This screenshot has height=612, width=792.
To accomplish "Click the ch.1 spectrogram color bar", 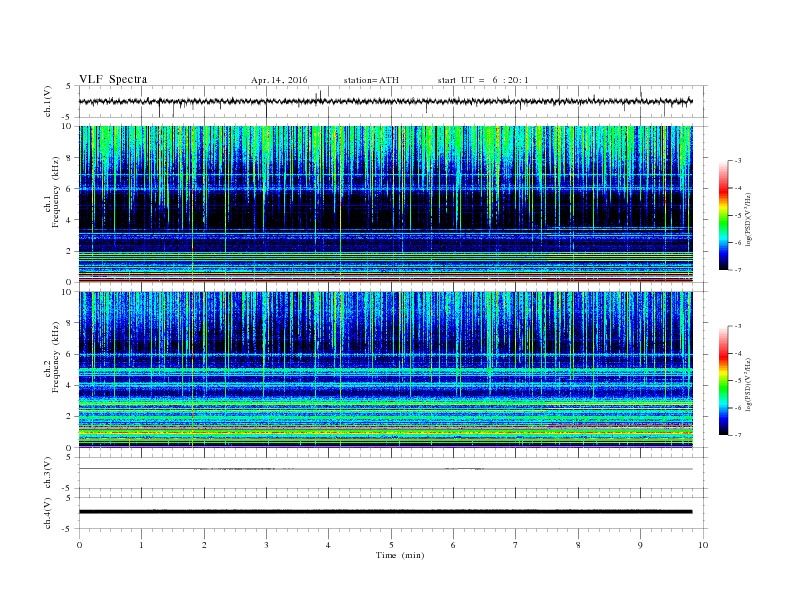I will (x=723, y=215).
